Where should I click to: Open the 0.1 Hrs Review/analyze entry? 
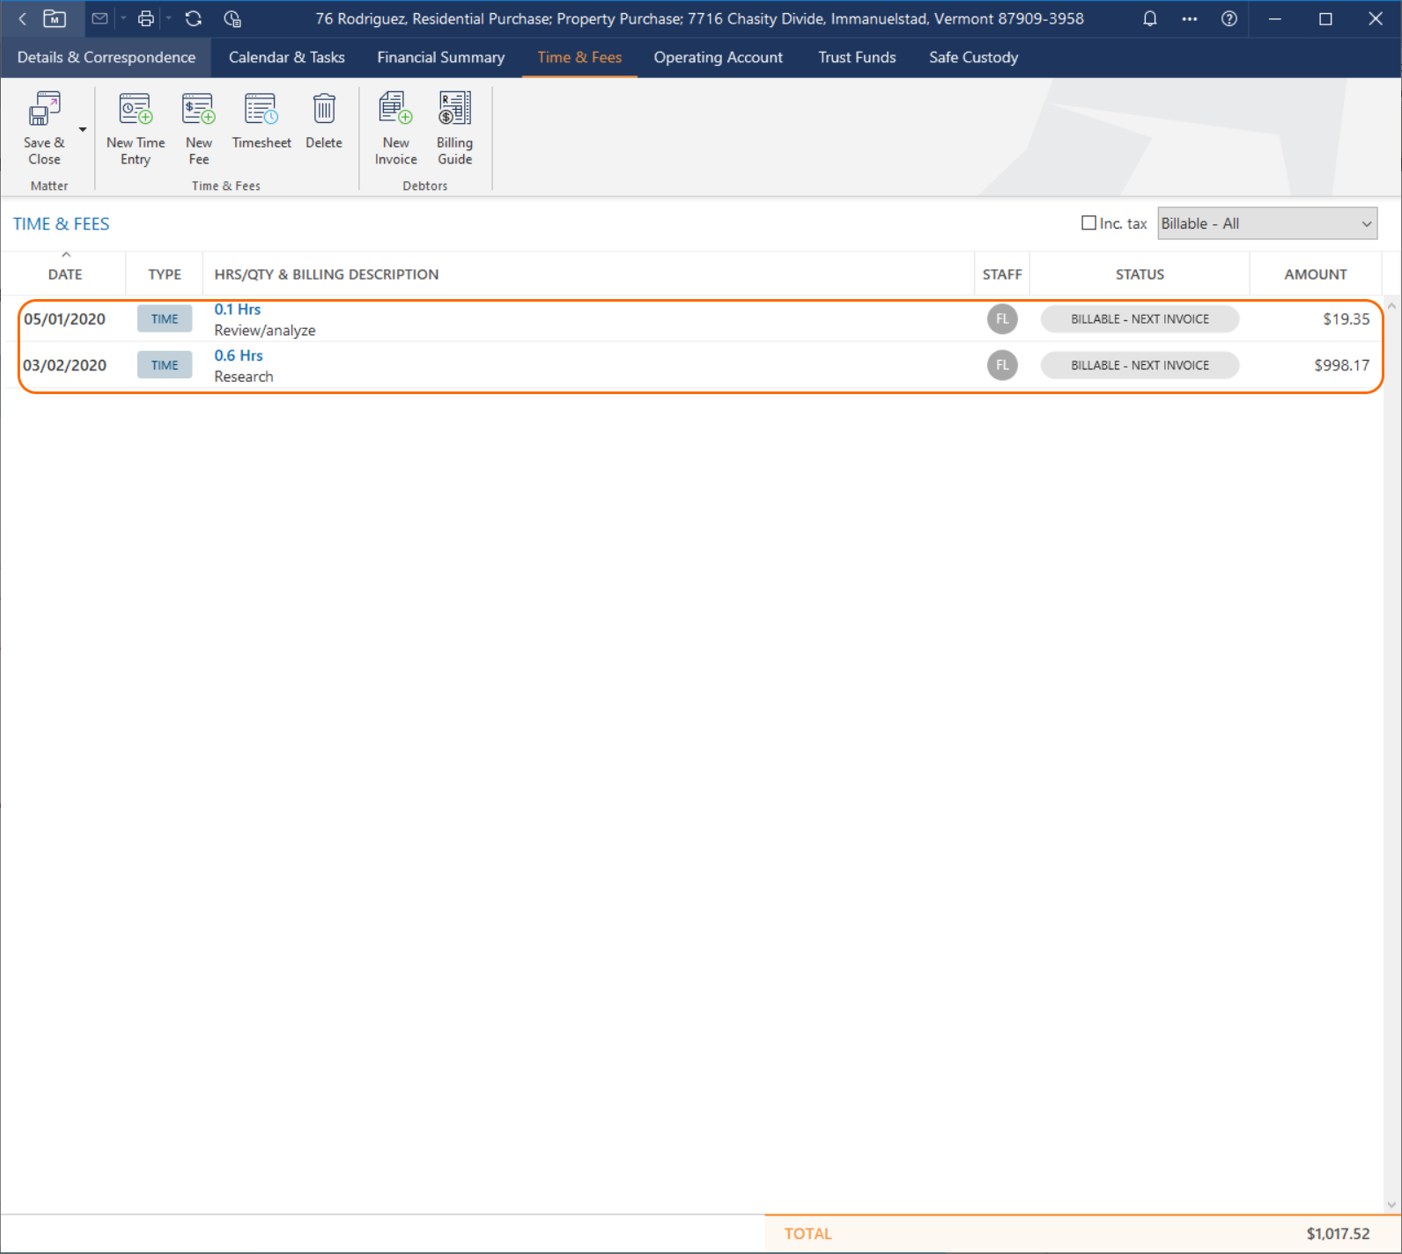click(x=237, y=310)
